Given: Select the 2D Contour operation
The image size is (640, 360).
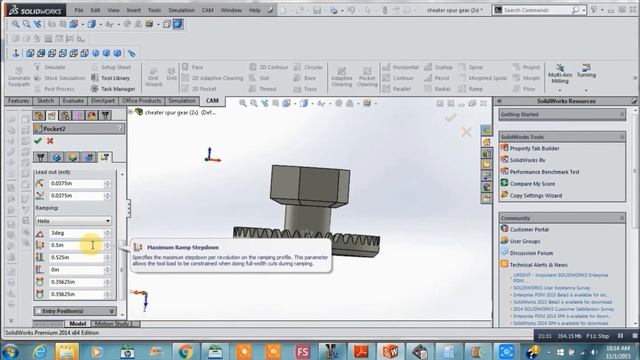Looking at the screenshot, I should click(x=269, y=67).
